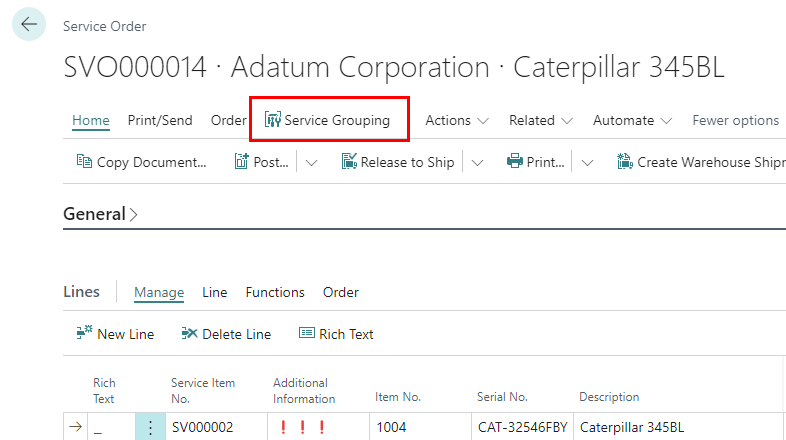The height and width of the screenshot is (440, 786).
Task: Click Delete Line
Action: pyautogui.click(x=226, y=334)
